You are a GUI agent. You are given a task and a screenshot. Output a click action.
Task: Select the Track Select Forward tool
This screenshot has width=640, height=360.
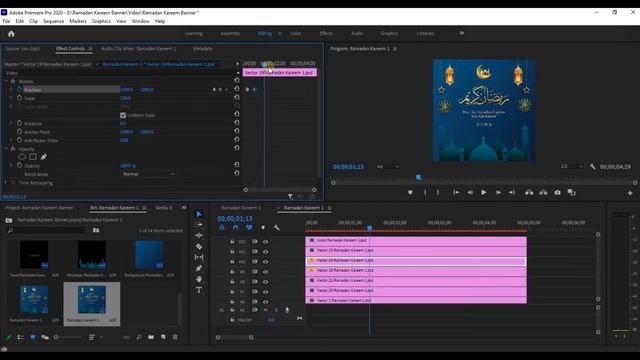199,225
